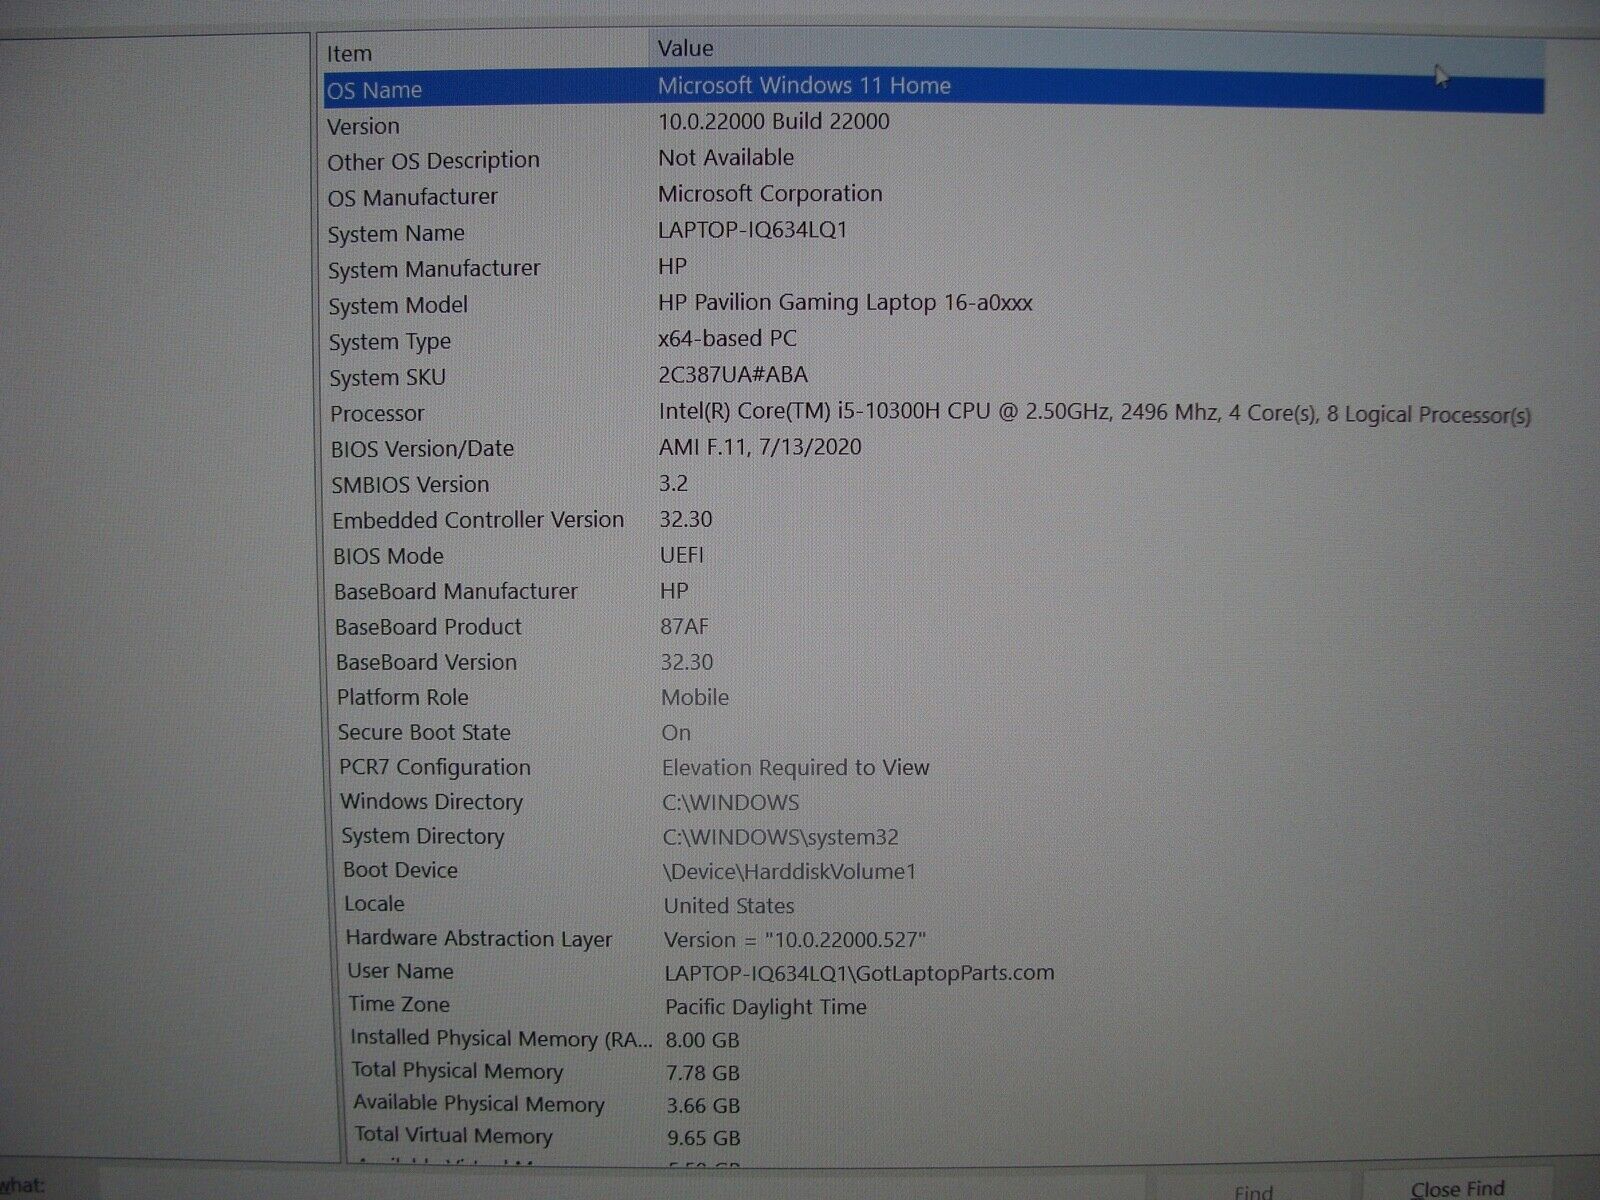The width and height of the screenshot is (1600, 1200).
Task: Click the System Type row
Action: [x=934, y=340]
